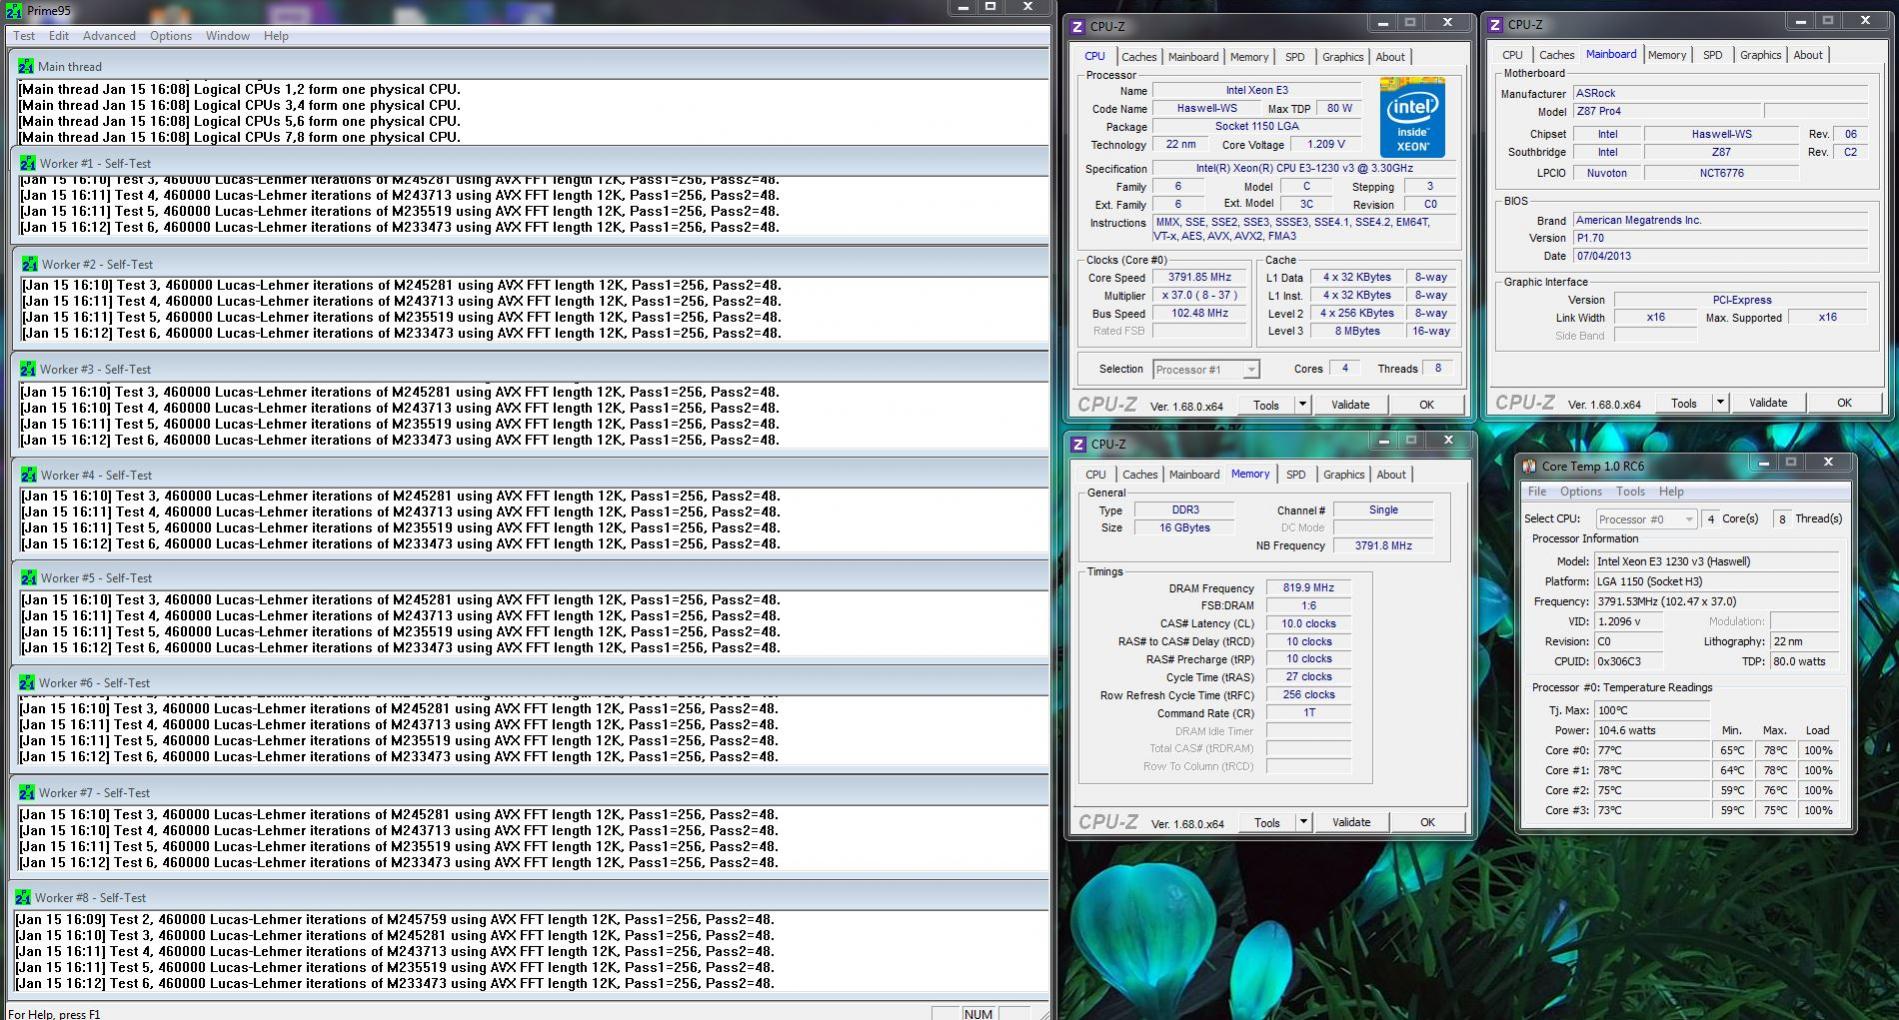Select CPU tab in CPU-Z Memory window
Image resolution: width=1899 pixels, height=1020 pixels.
pos(1096,475)
